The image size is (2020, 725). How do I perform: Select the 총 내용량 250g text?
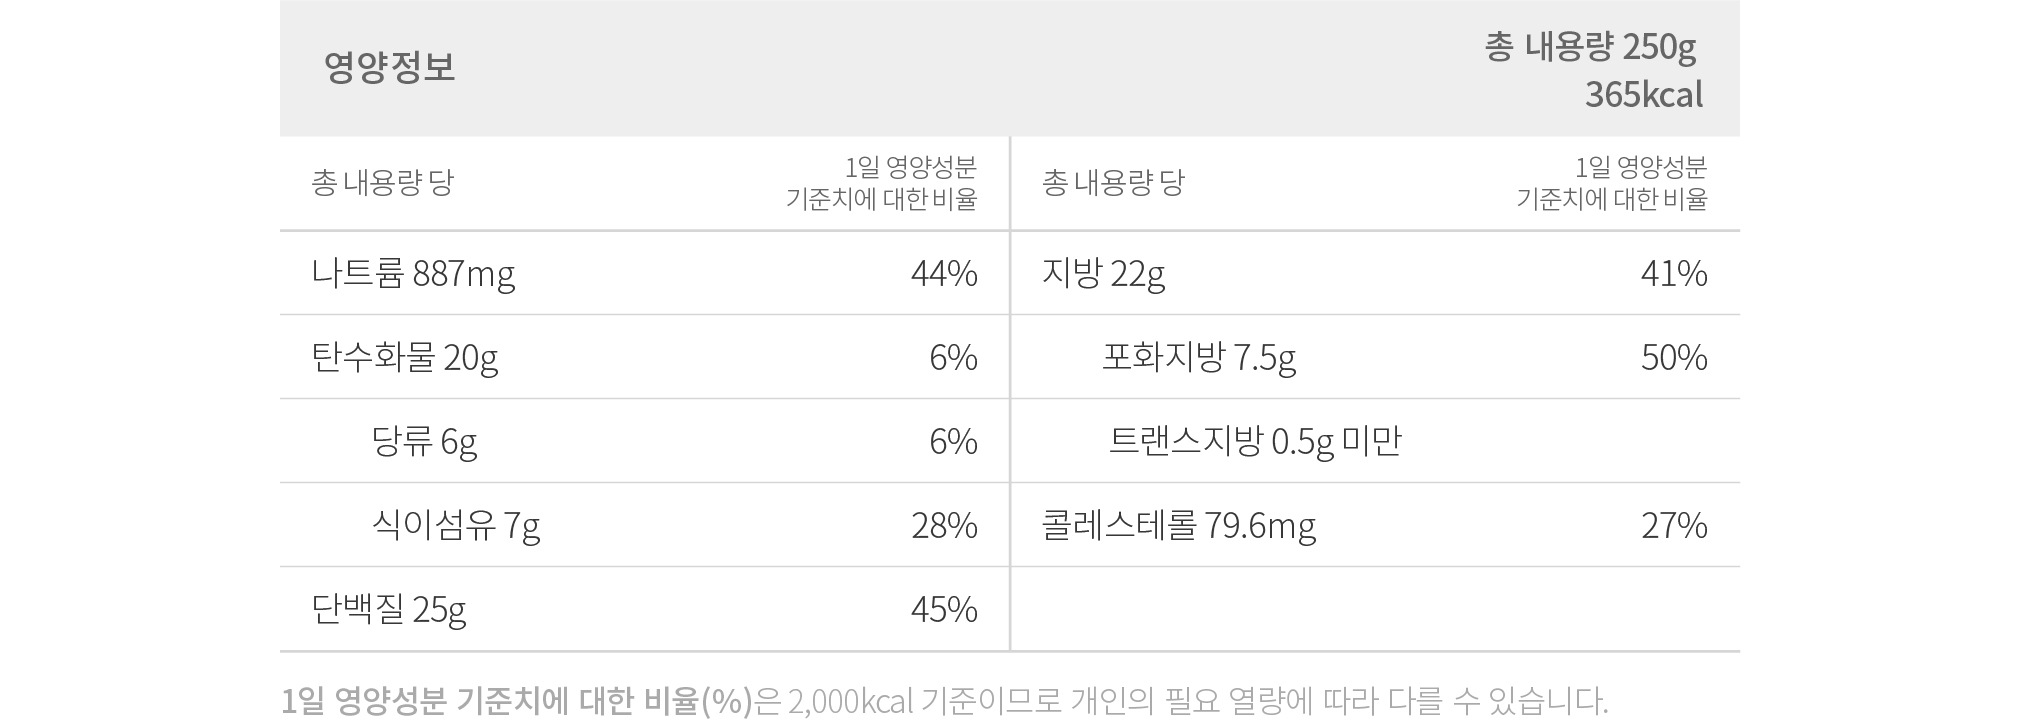click(x=1590, y=47)
